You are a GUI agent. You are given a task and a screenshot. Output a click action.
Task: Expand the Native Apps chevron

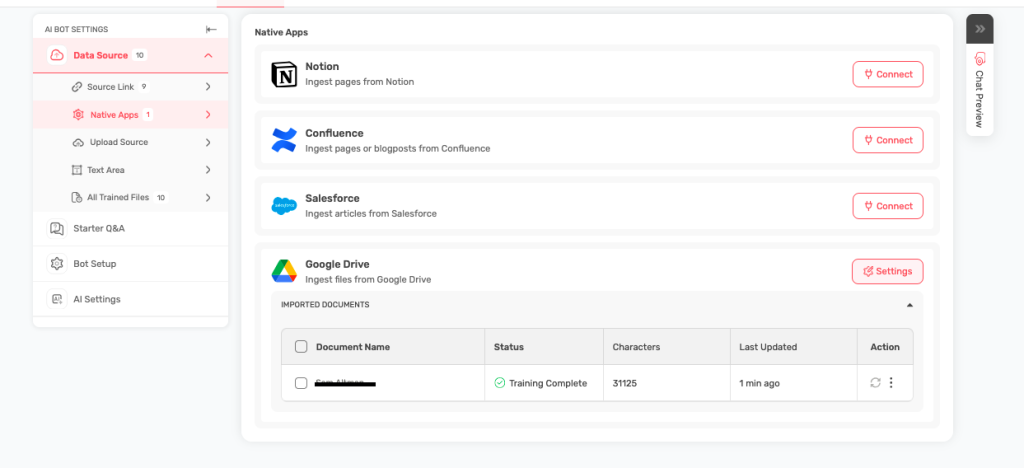point(208,115)
